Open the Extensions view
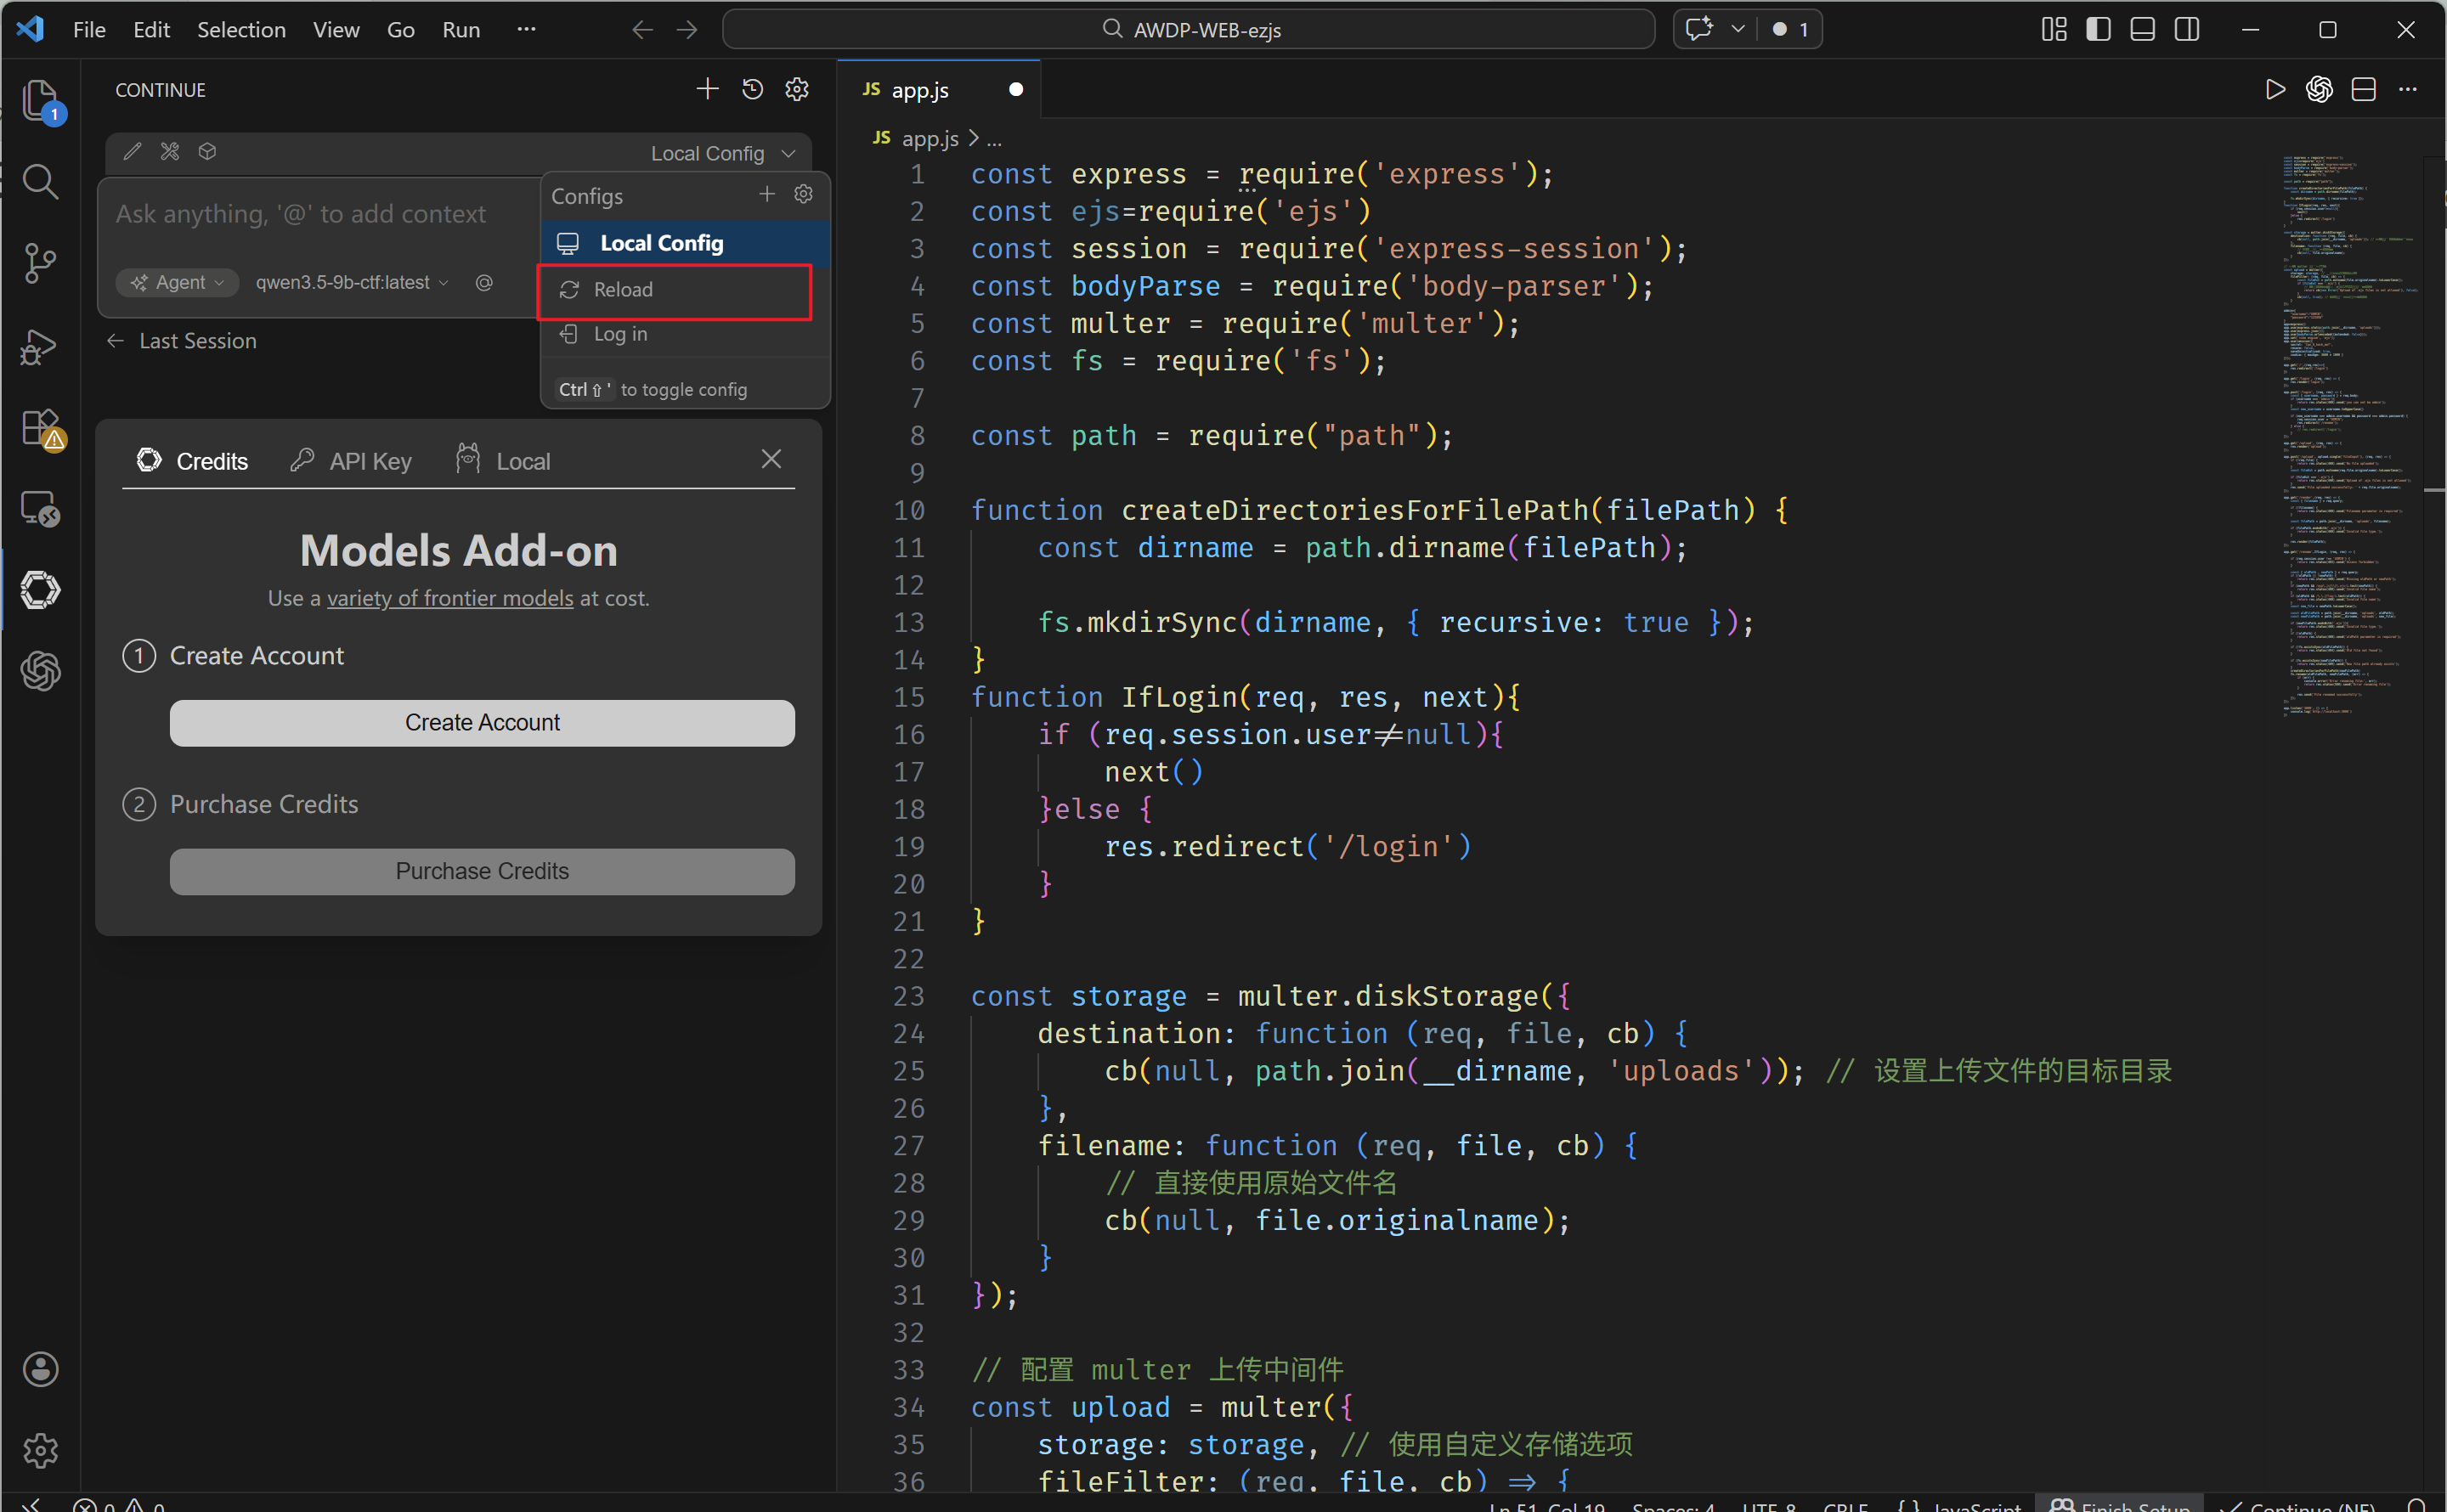The width and height of the screenshot is (2447, 1512). [40, 428]
